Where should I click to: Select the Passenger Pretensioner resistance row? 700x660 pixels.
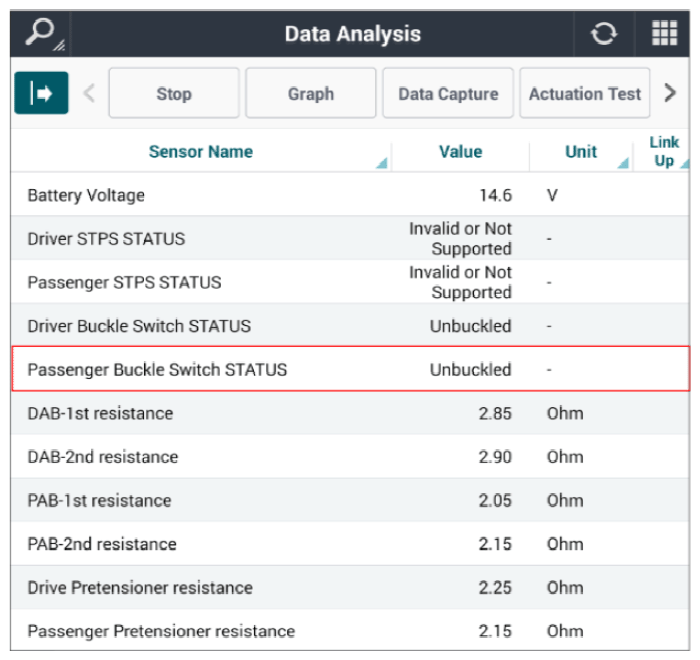(350, 631)
